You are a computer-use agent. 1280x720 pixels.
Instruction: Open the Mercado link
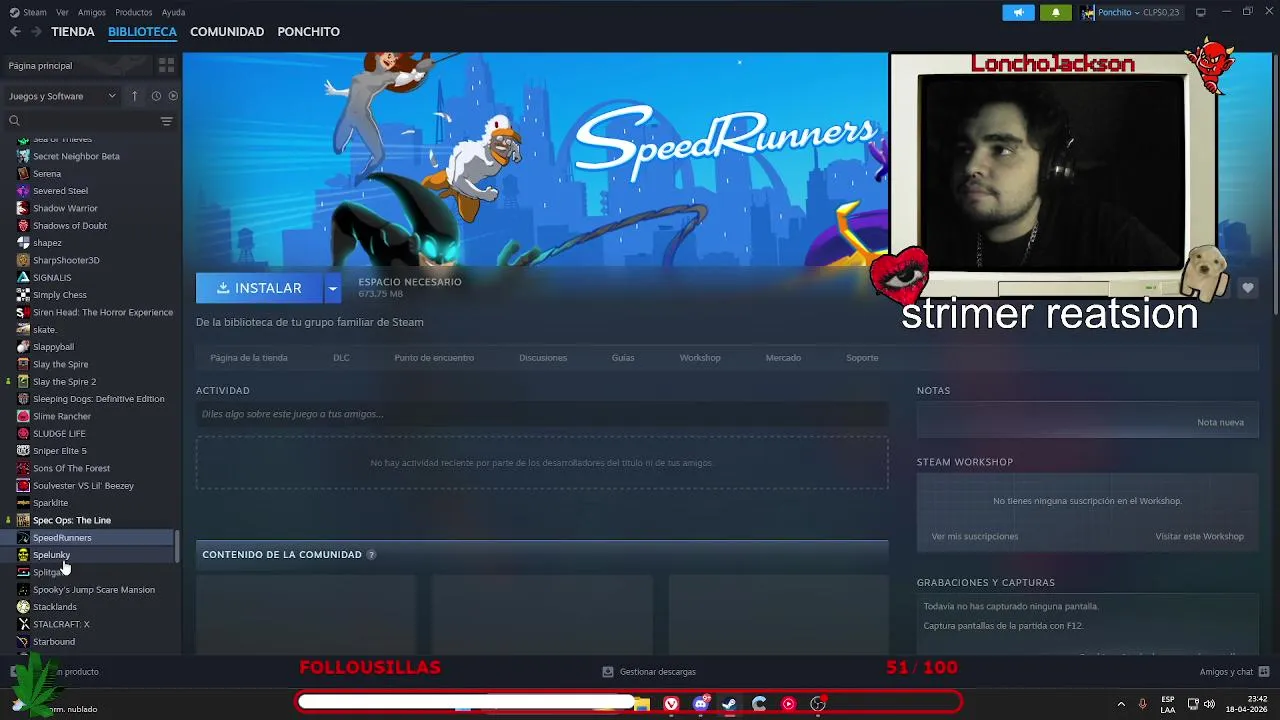[x=783, y=358]
